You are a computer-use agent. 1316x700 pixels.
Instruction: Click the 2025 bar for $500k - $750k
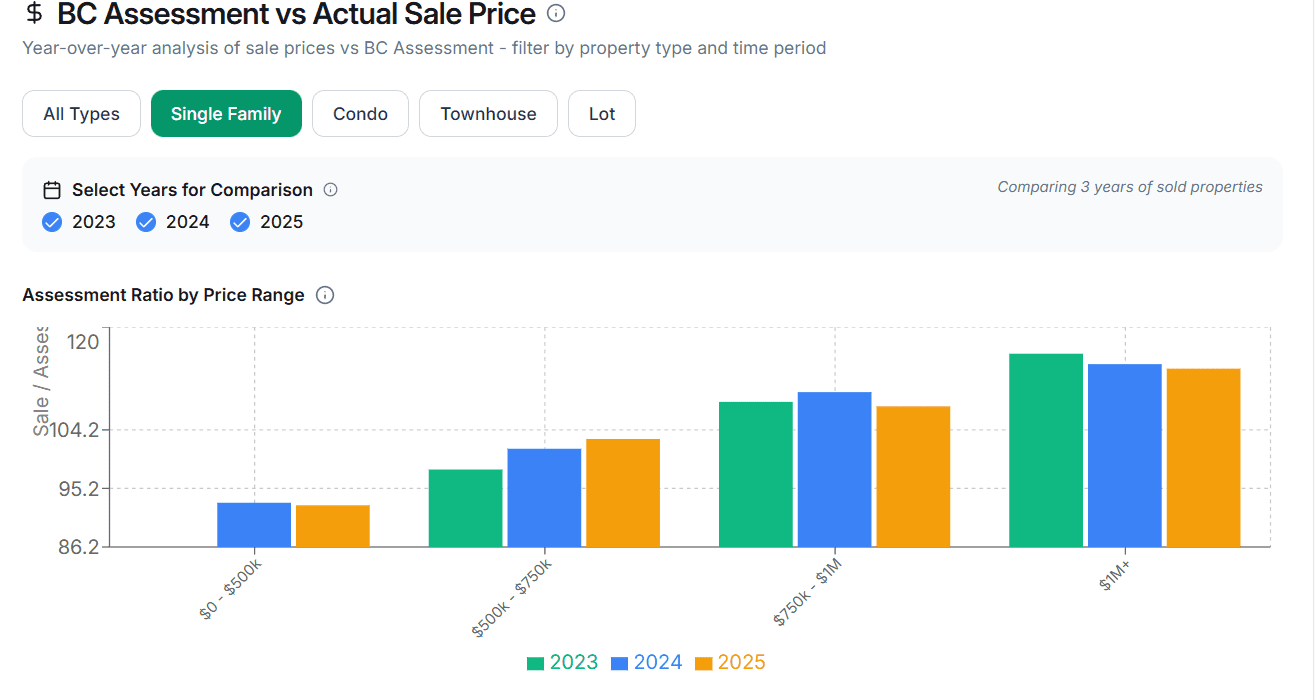pyautogui.click(x=623, y=492)
